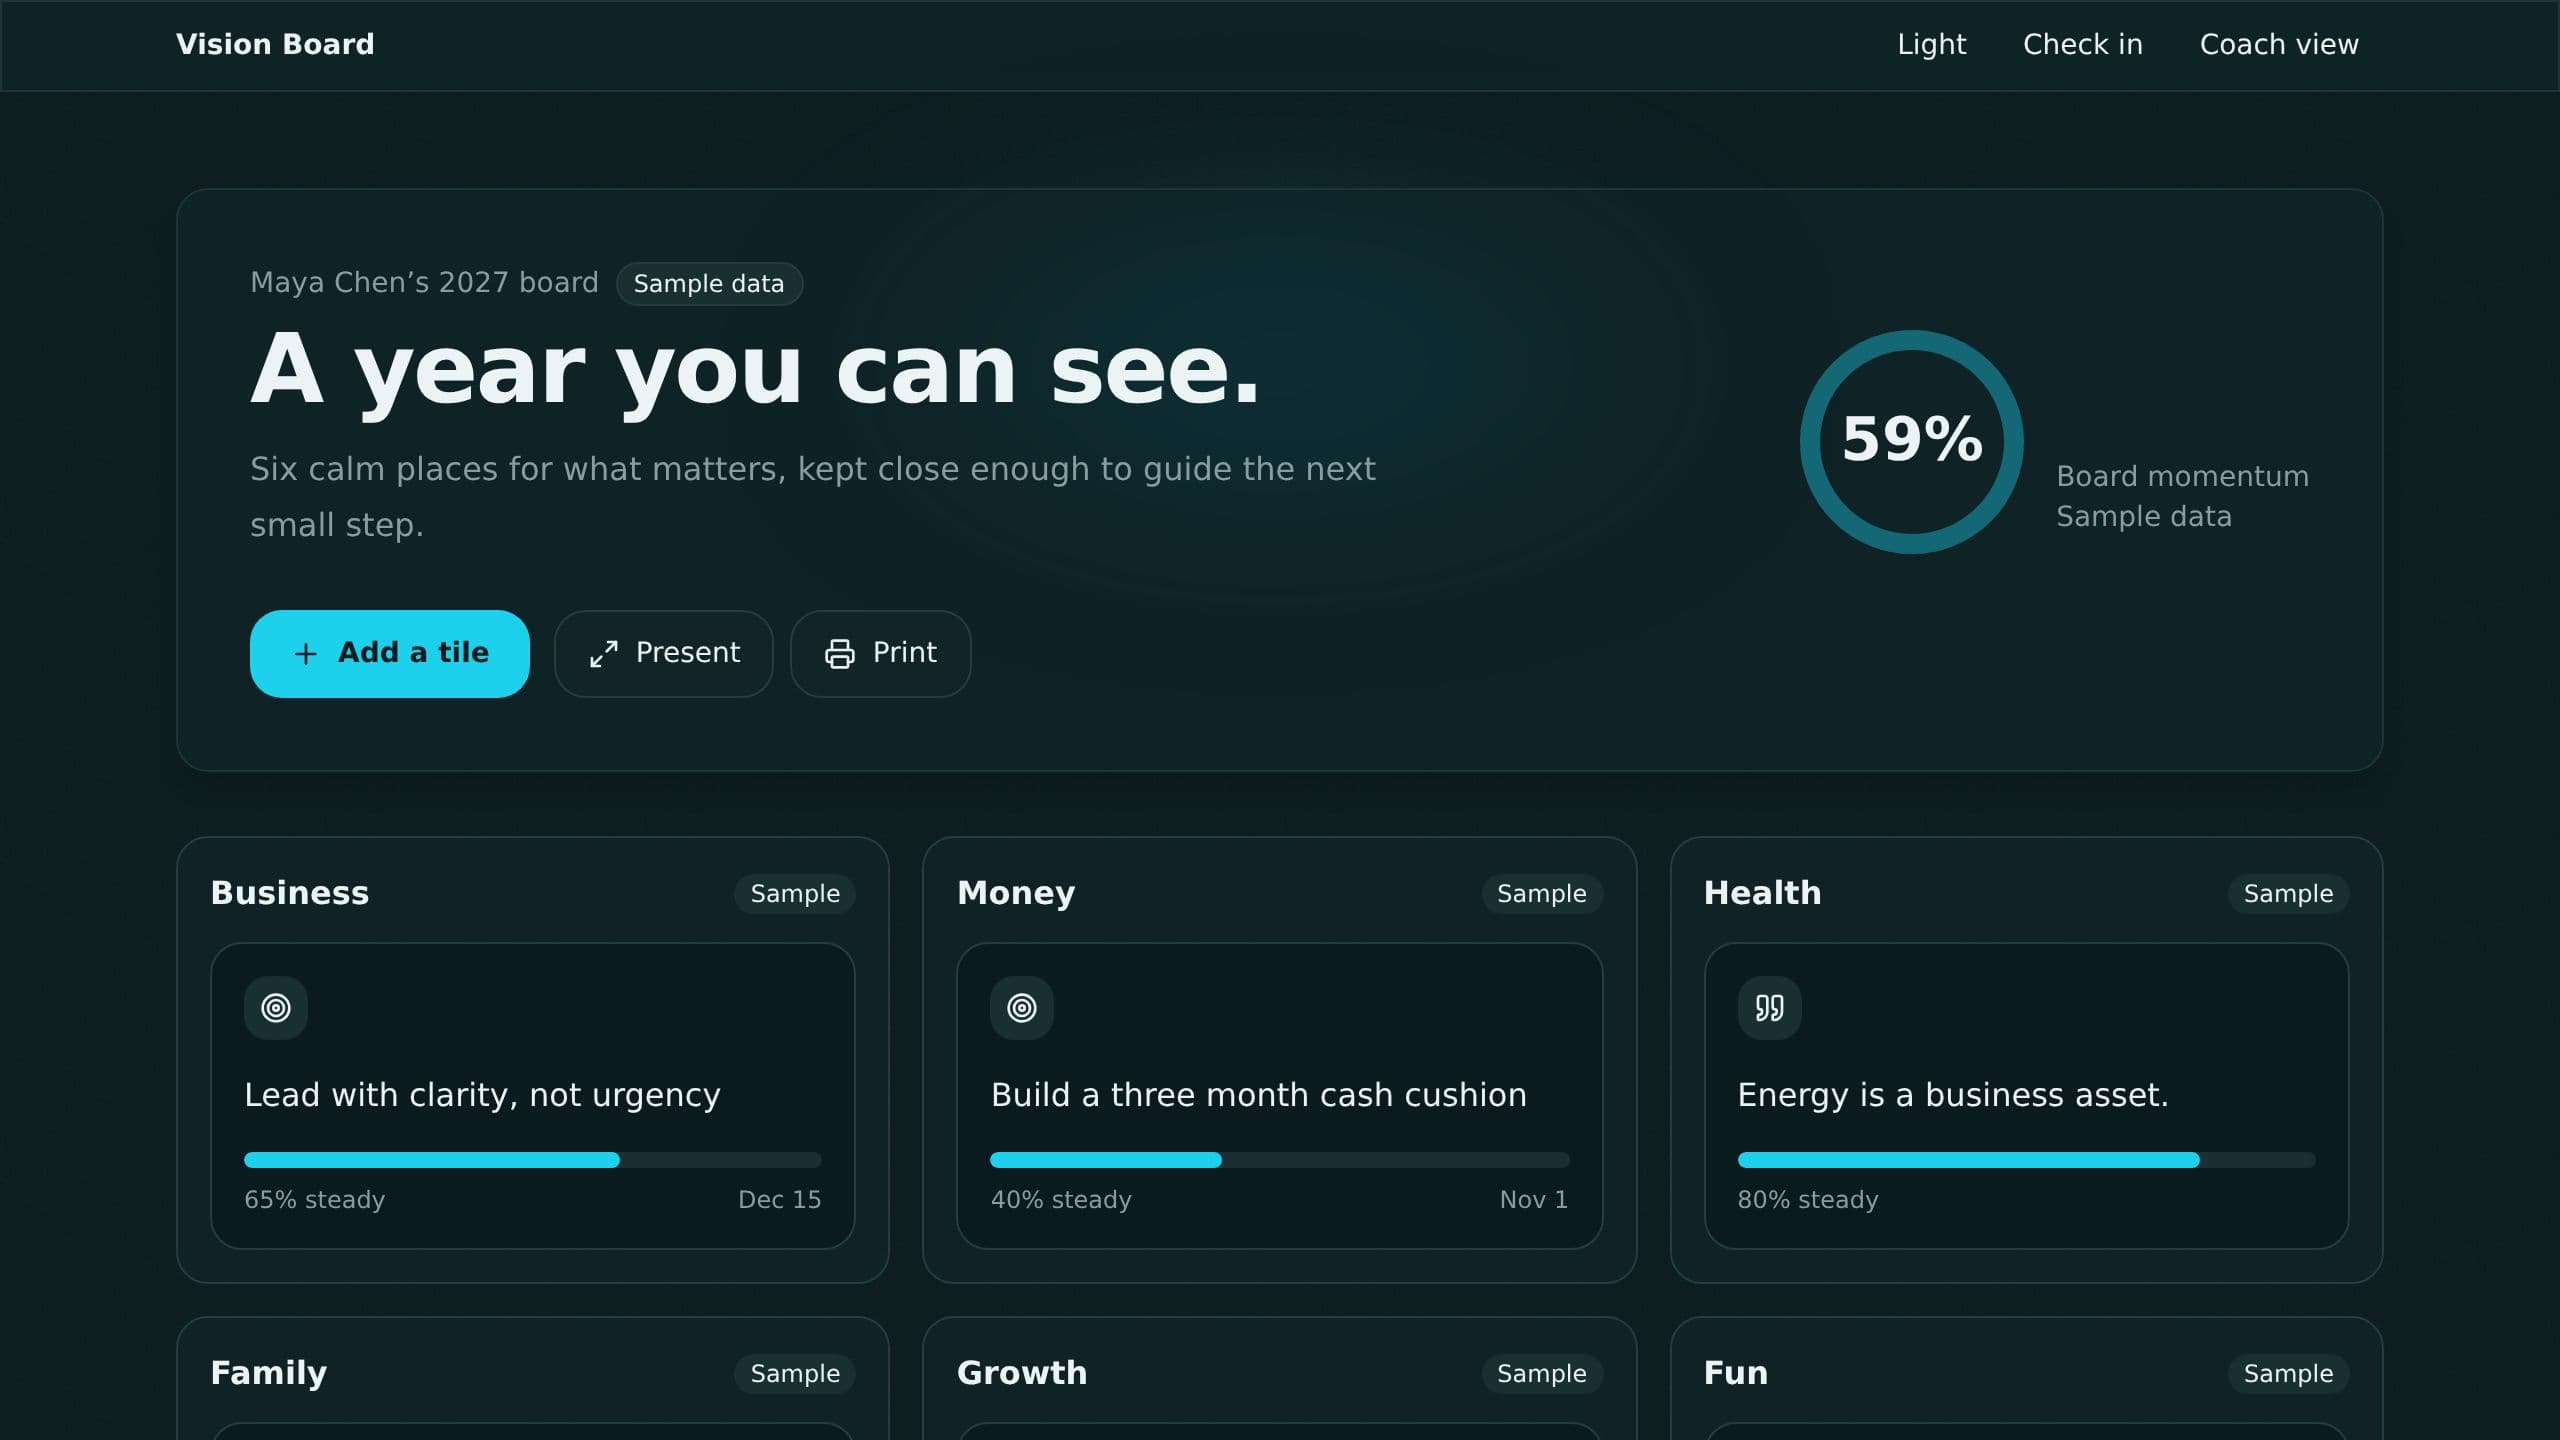Click the 59% board momentum ring

[x=1911, y=441]
